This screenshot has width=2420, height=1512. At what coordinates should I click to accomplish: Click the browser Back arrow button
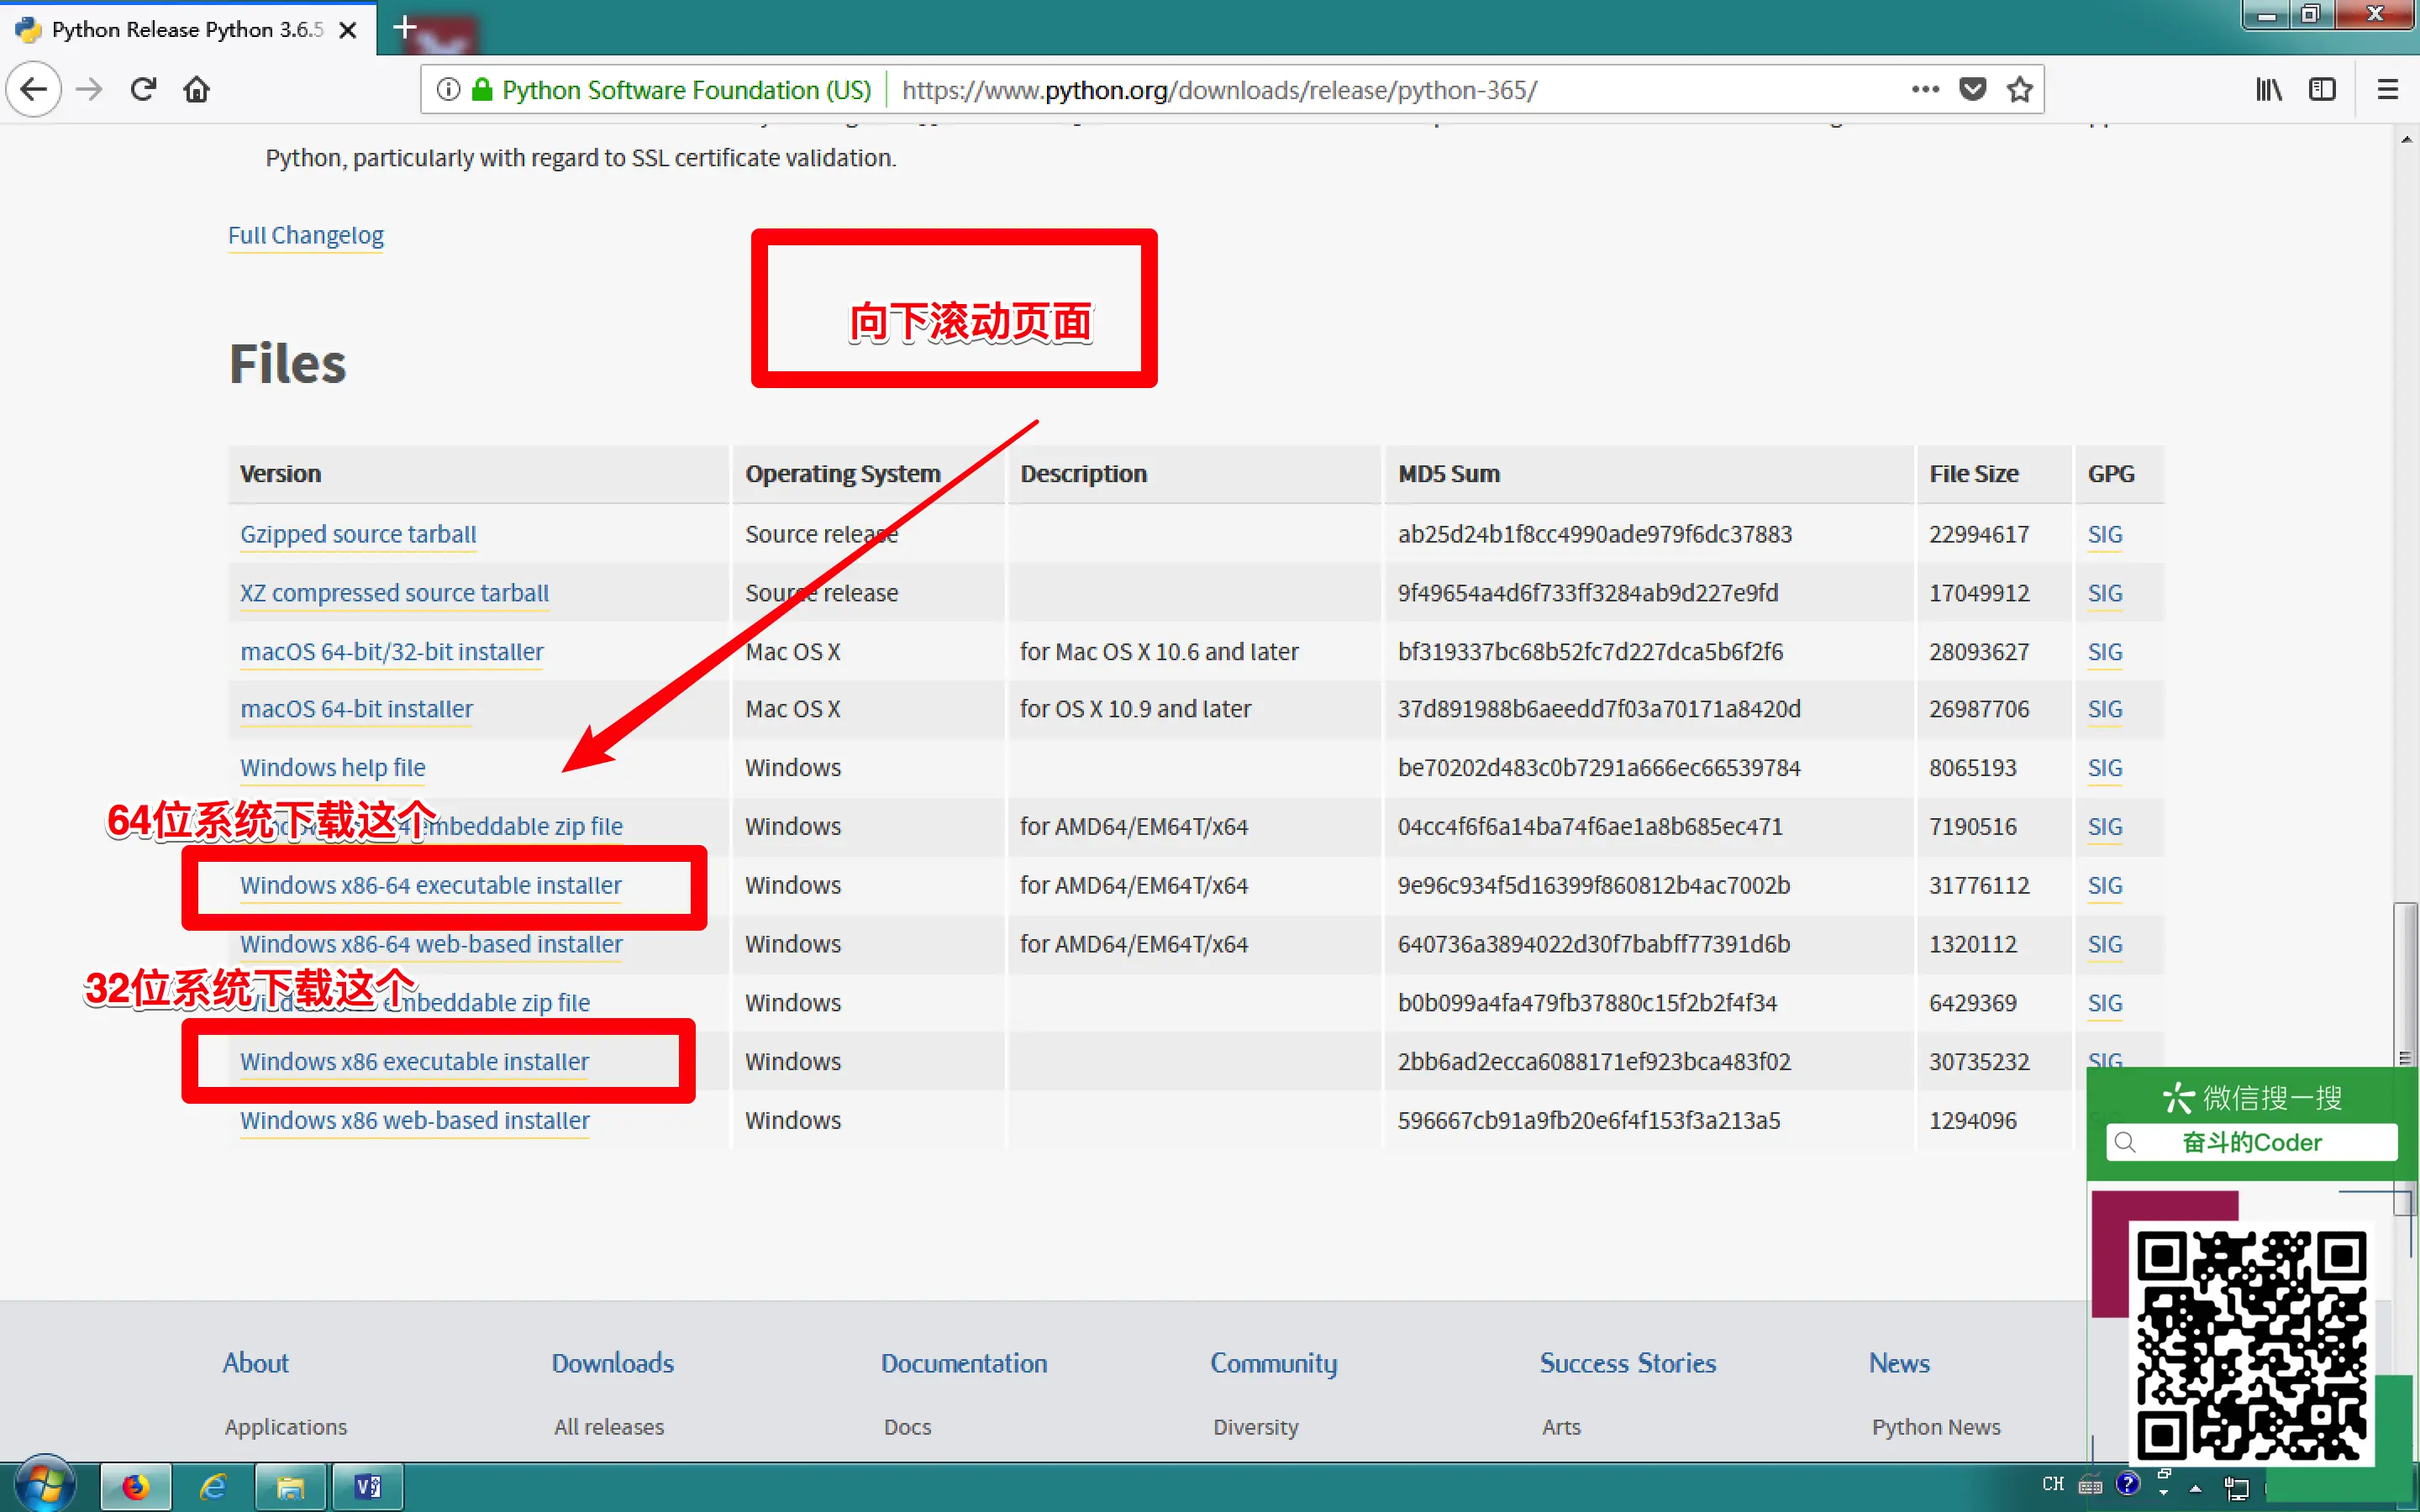(34, 90)
